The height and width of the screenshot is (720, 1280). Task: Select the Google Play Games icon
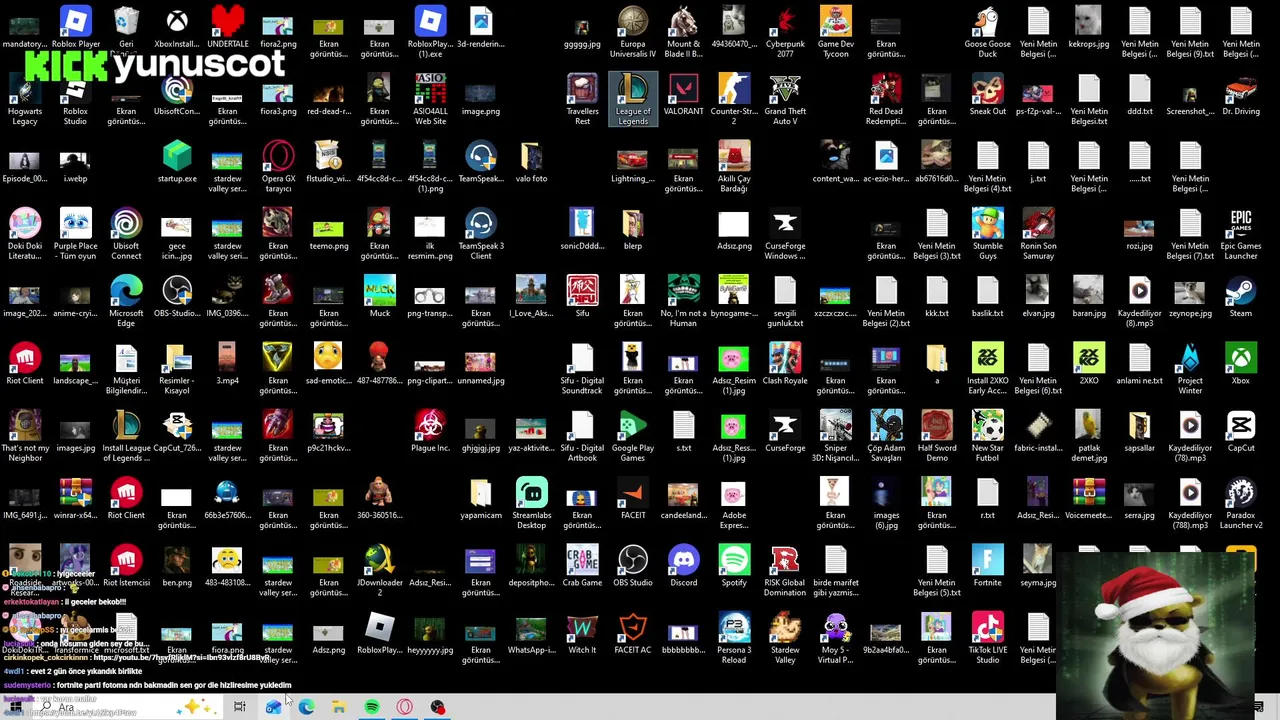pos(633,437)
